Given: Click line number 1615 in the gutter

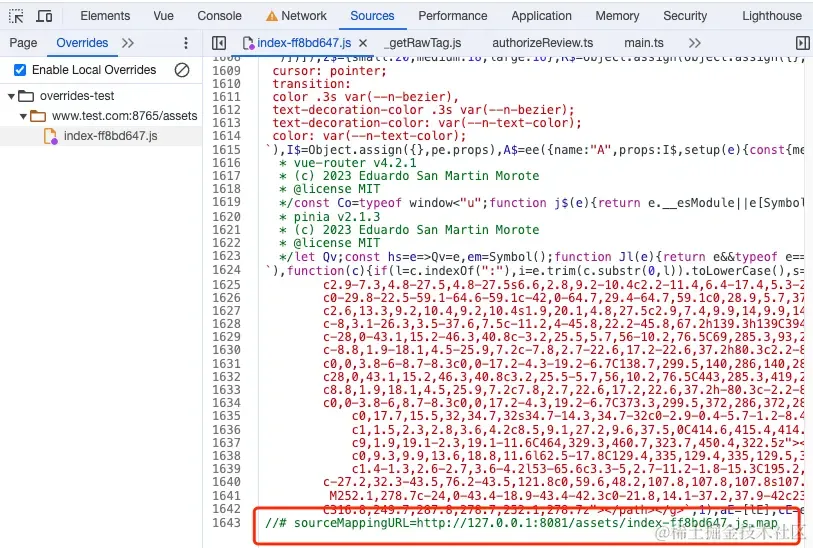Looking at the screenshot, I should tap(227, 150).
